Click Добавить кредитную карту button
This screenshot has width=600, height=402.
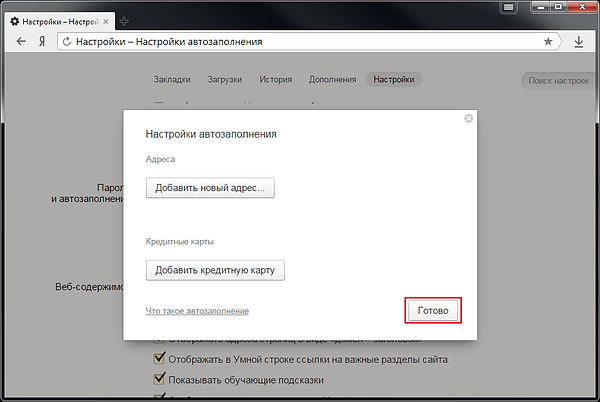(215, 270)
